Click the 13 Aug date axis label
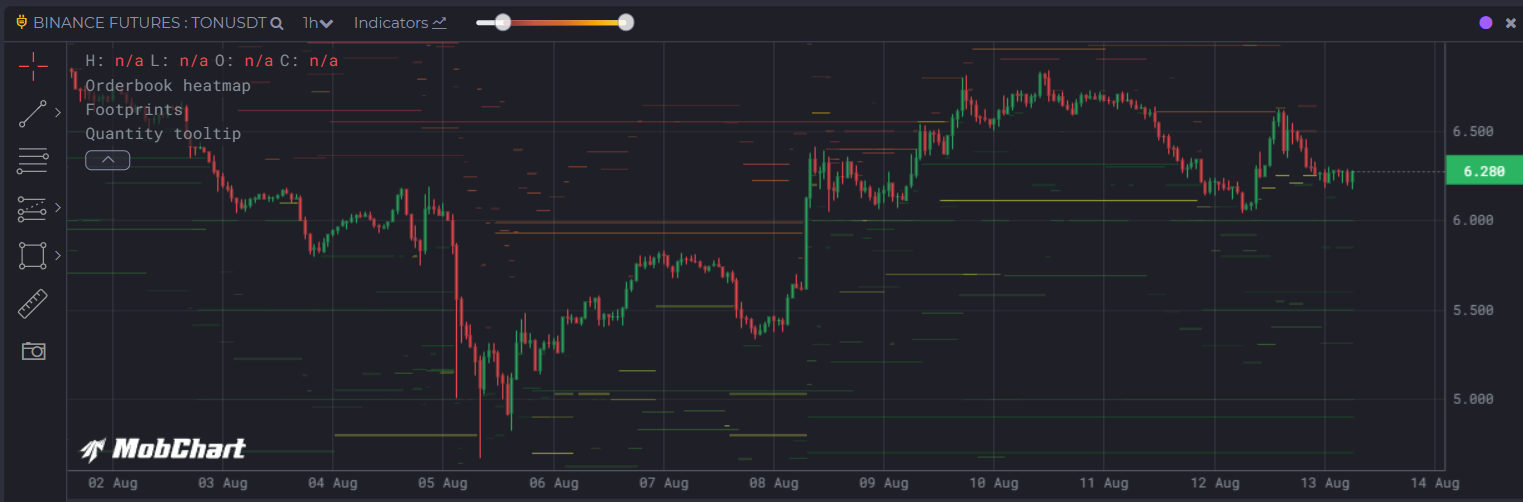This screenshot has height=502, width=1523. click(1323, 483)
